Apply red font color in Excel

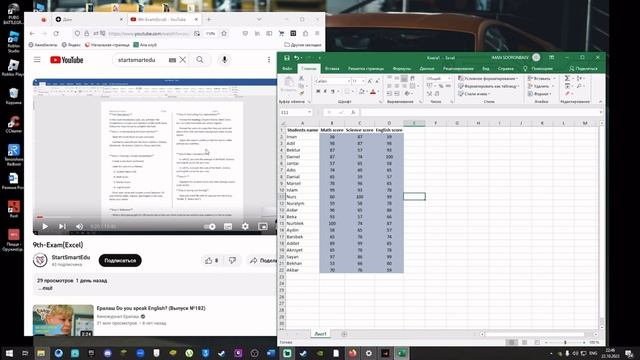pos(373,92)
